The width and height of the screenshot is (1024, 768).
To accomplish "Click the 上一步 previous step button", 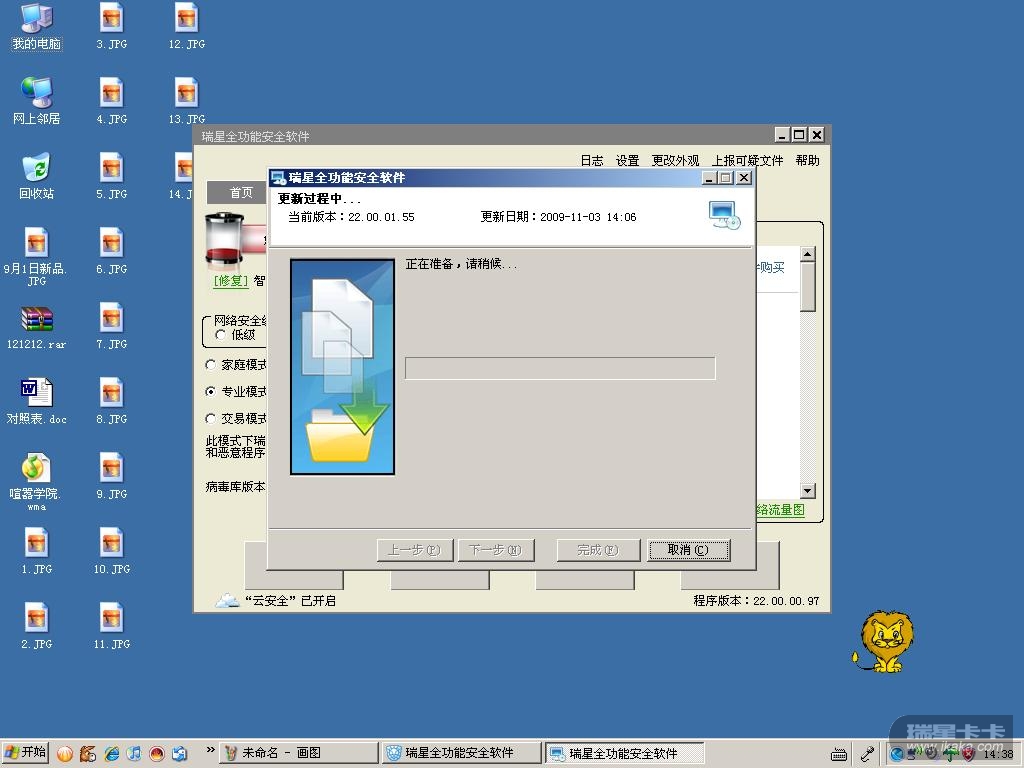I will click(415, 550).
